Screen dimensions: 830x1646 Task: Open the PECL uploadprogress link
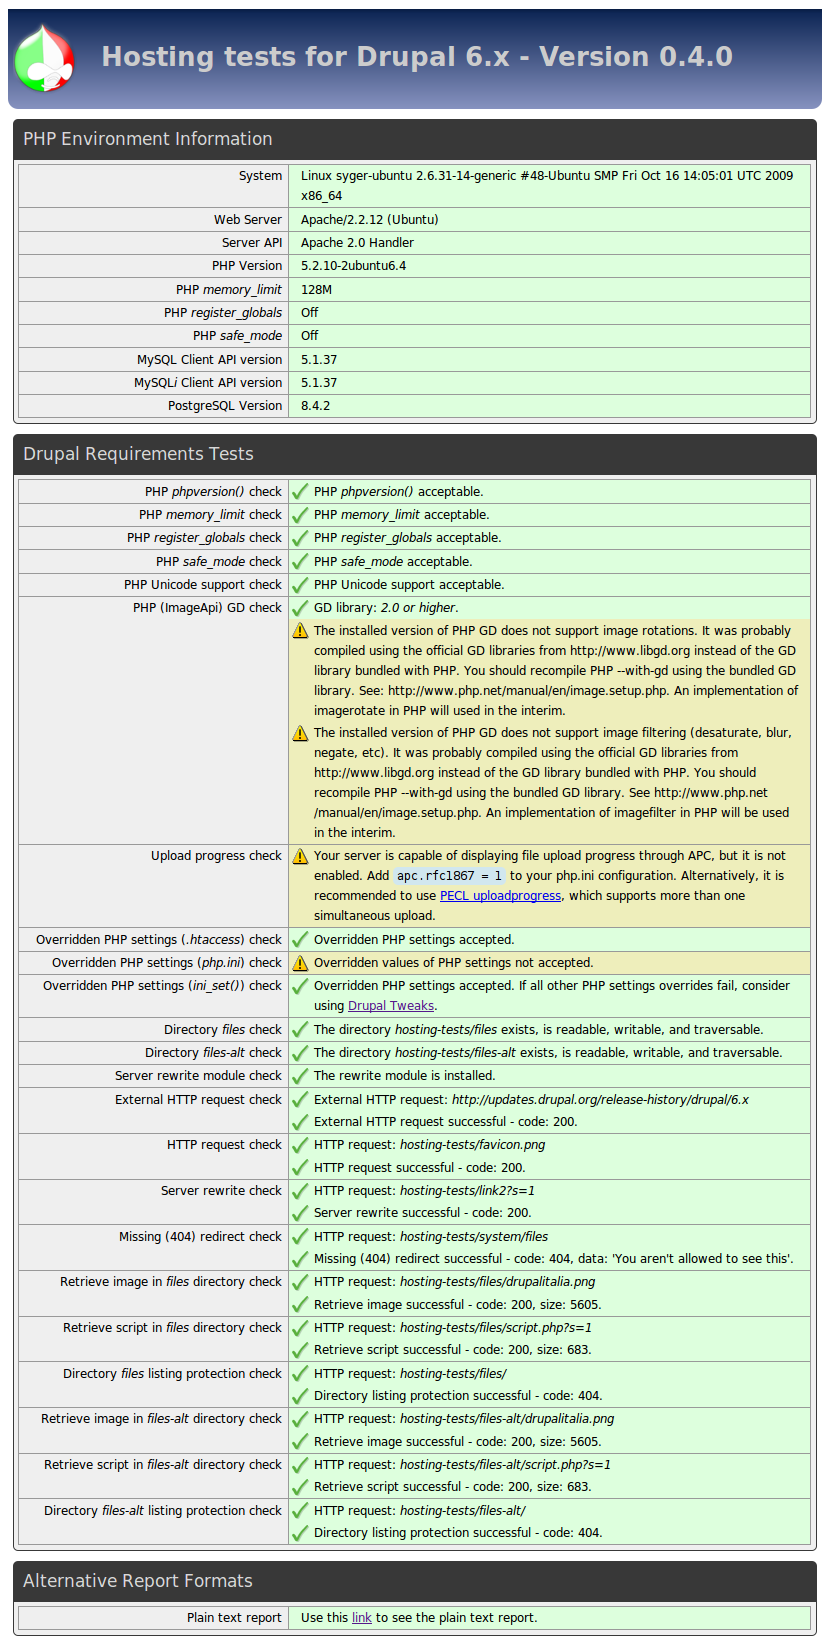pos(500,896)
